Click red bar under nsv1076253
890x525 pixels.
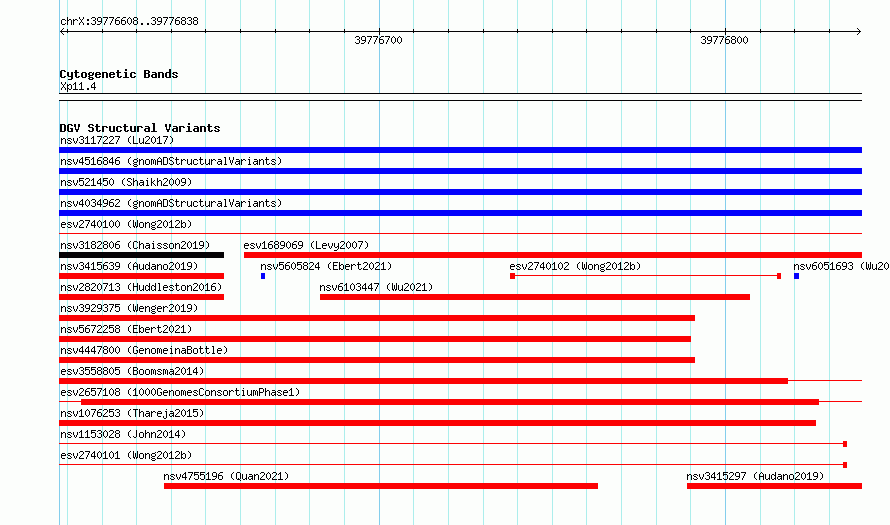point(438,423)
